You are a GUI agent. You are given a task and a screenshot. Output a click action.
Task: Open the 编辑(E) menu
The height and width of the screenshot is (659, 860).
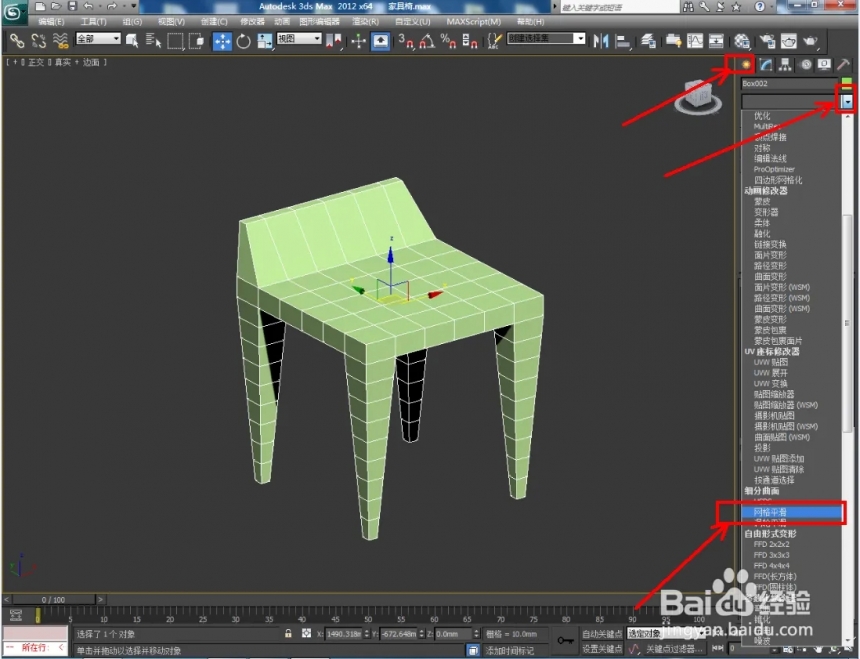coord(51,22)
